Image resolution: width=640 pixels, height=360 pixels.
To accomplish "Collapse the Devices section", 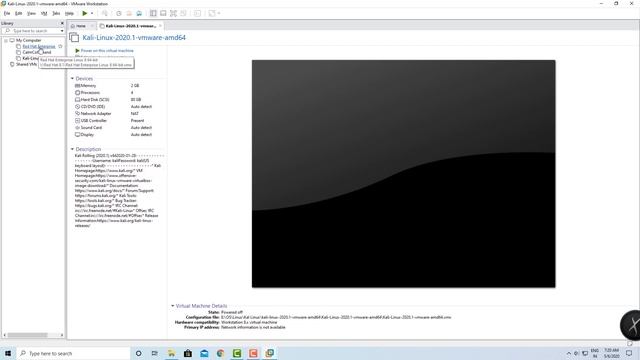I will point(72,78).
